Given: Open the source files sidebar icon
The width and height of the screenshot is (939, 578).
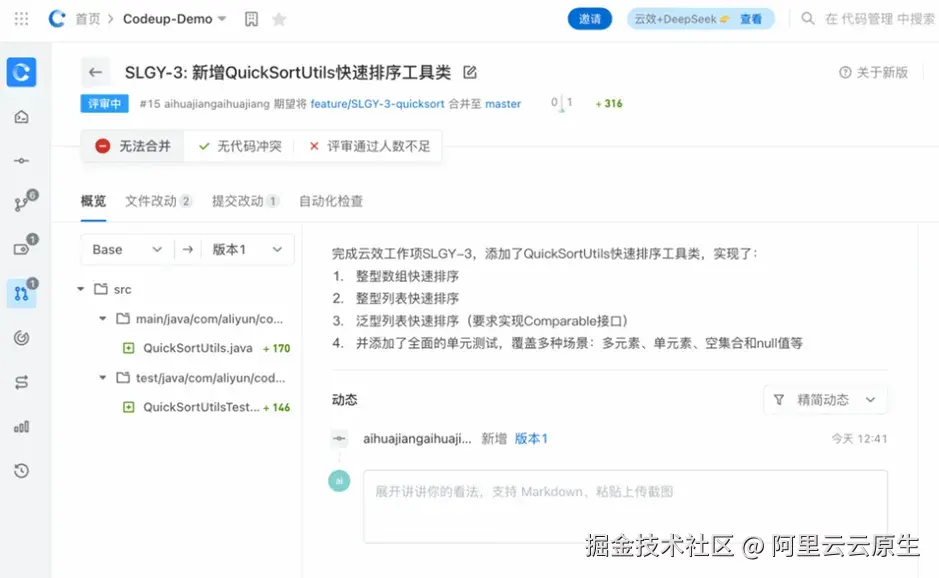Looking at the screenshot, I should pos(22,117).
